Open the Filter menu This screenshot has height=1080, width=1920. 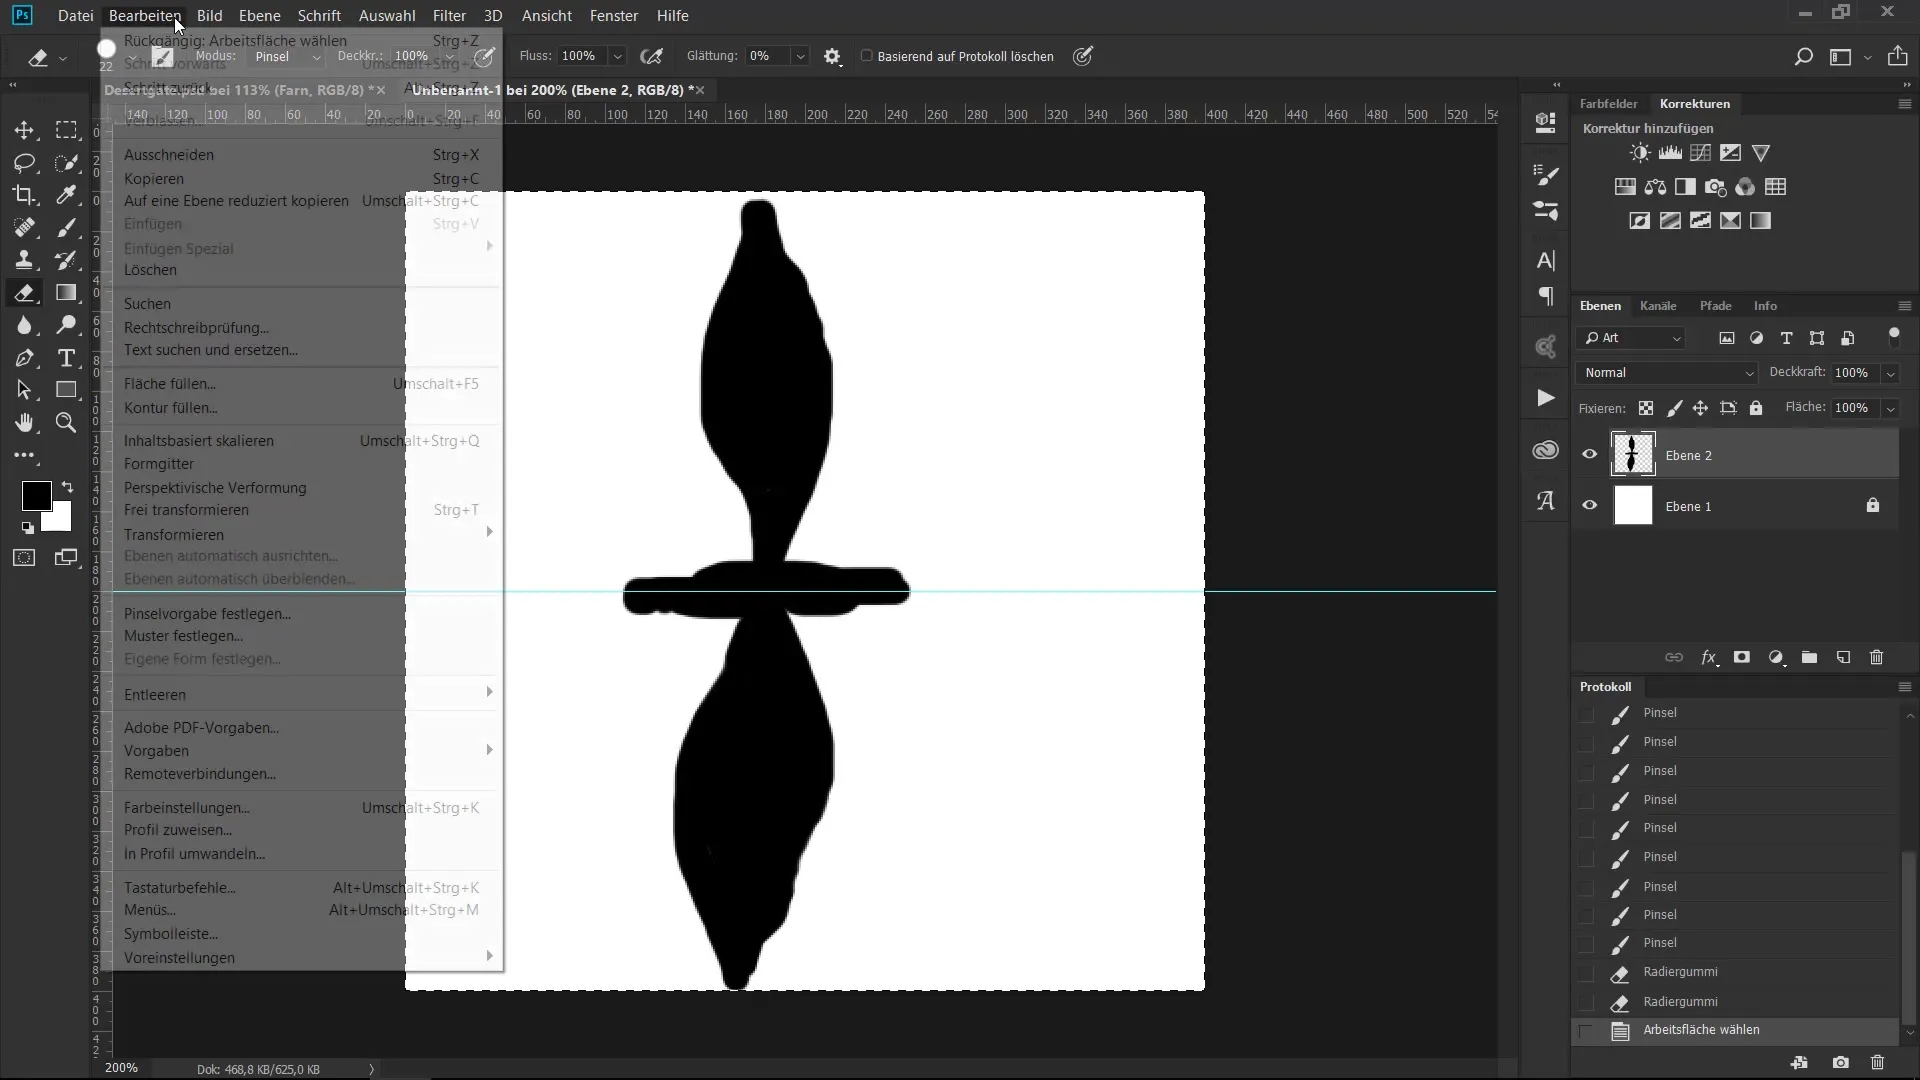point(449,16)
